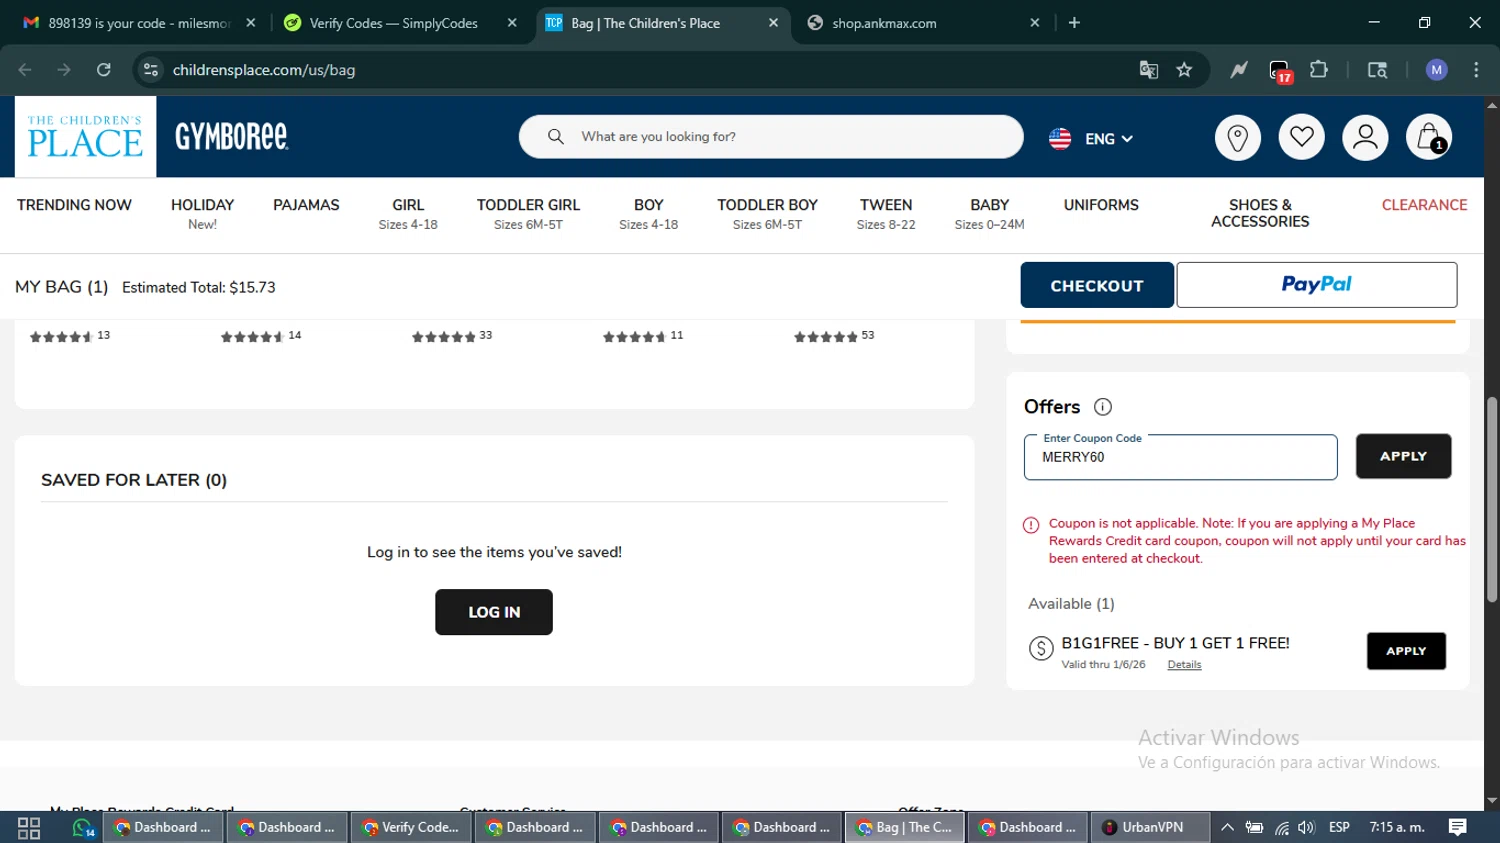1500x843 pixels.
Task: Open SHOES & ACCESSORIES menu
Action: pos(1260,213)
